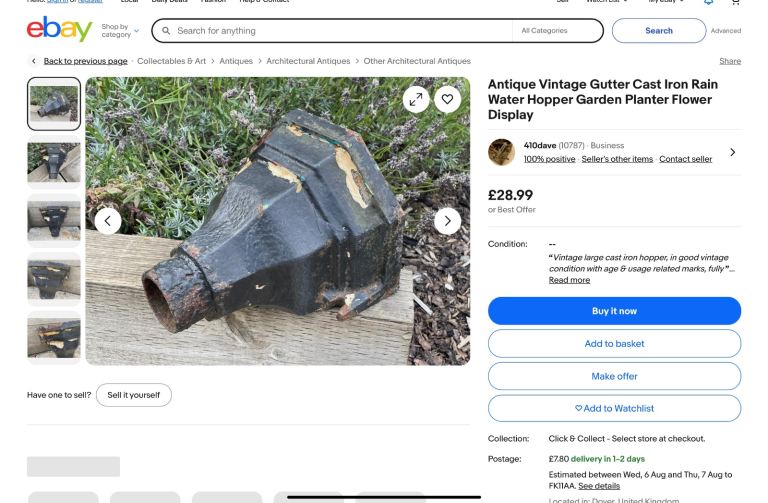768x503 pixels.
Task: Click Add to basket button
Action: coord(614,344)
